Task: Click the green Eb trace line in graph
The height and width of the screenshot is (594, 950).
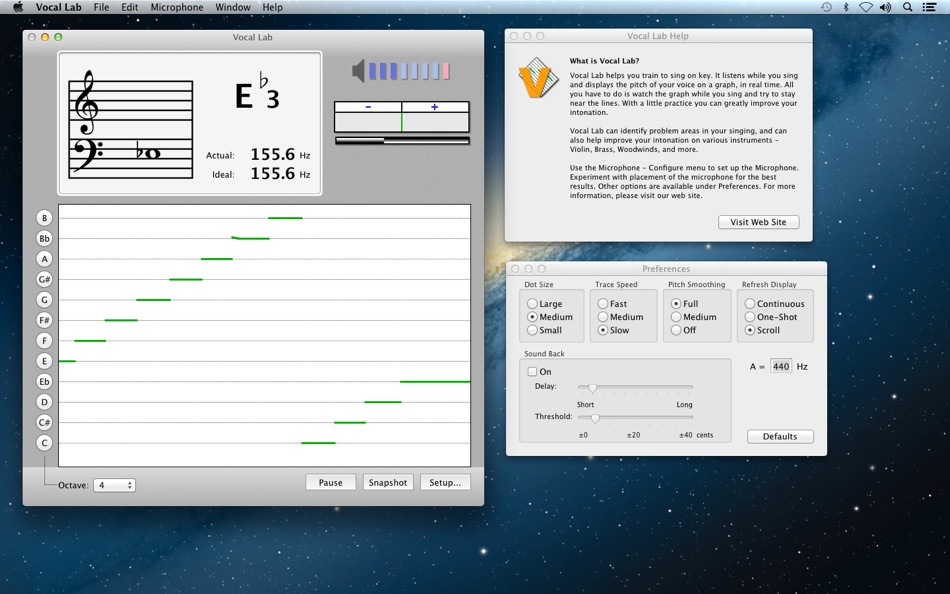Action: tap(435, 382)
